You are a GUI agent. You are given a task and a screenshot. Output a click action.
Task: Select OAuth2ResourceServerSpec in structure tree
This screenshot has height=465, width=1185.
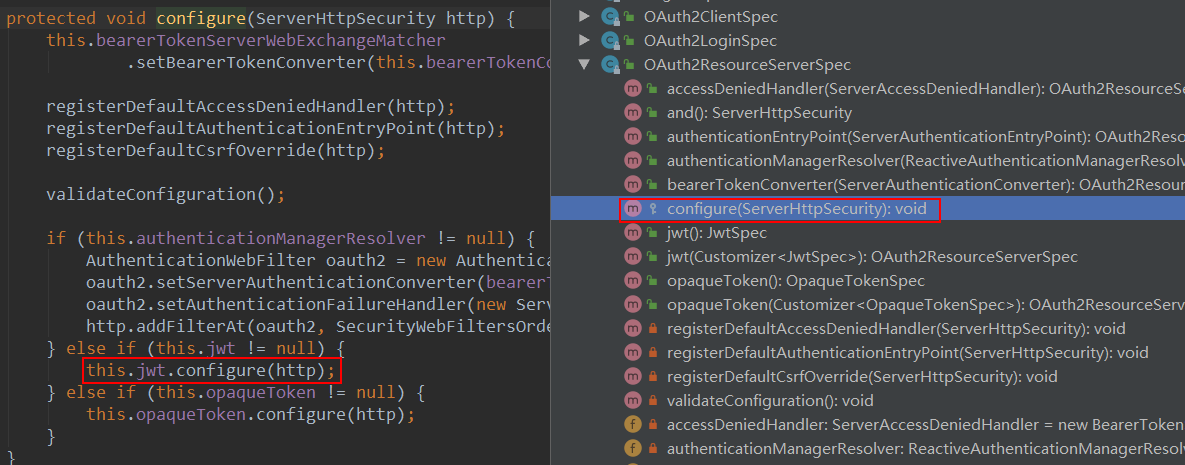[747, 64]
